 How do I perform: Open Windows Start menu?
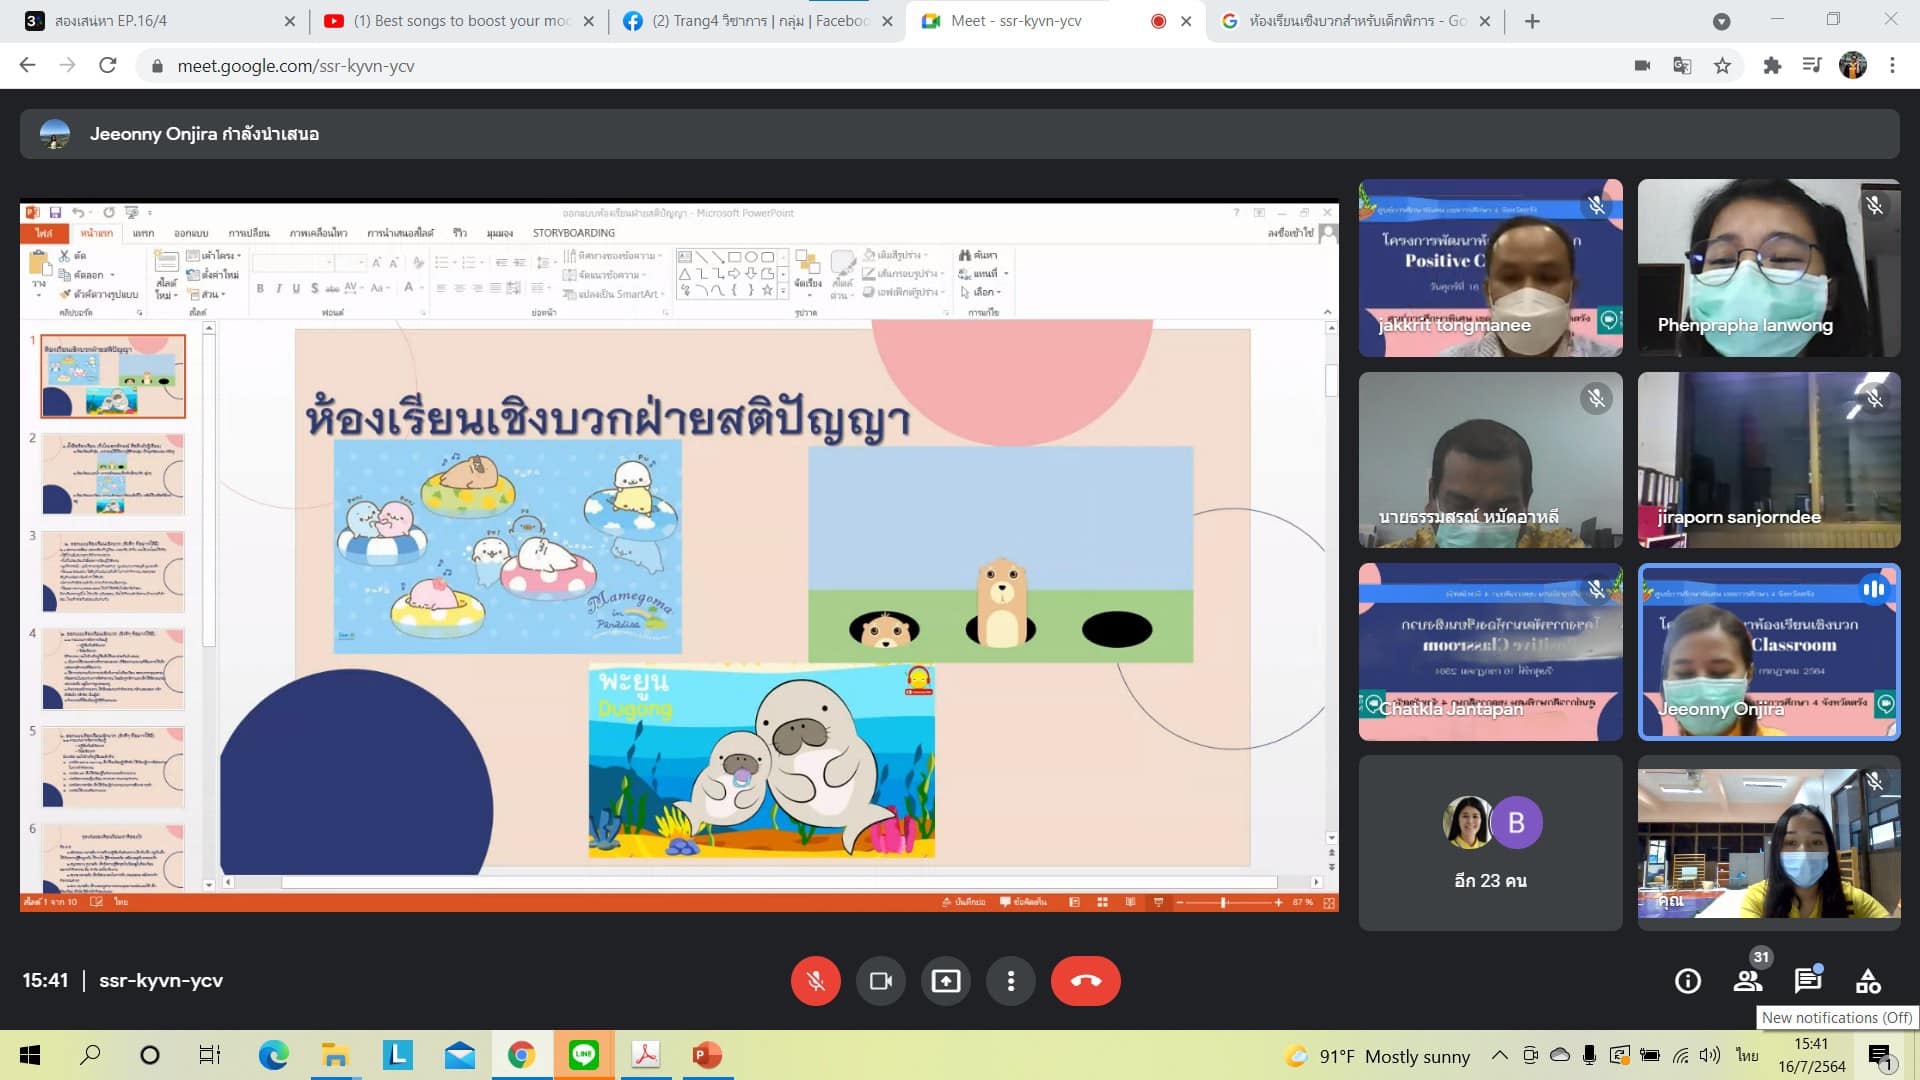click(x=30, y=1055)
